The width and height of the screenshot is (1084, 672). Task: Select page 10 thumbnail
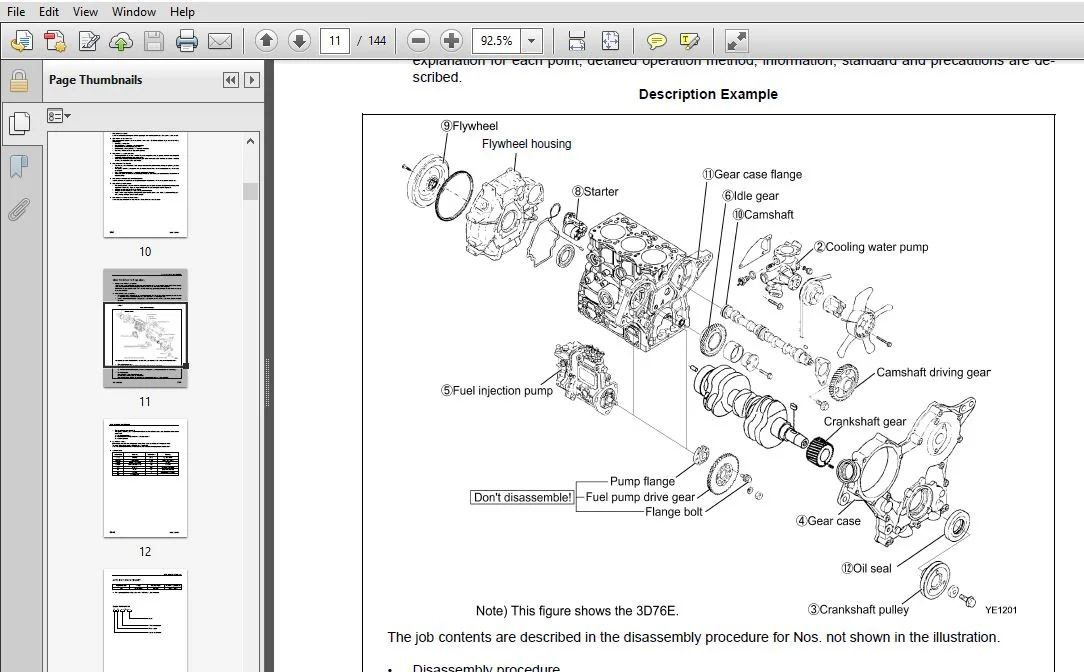tap(145, 185)
